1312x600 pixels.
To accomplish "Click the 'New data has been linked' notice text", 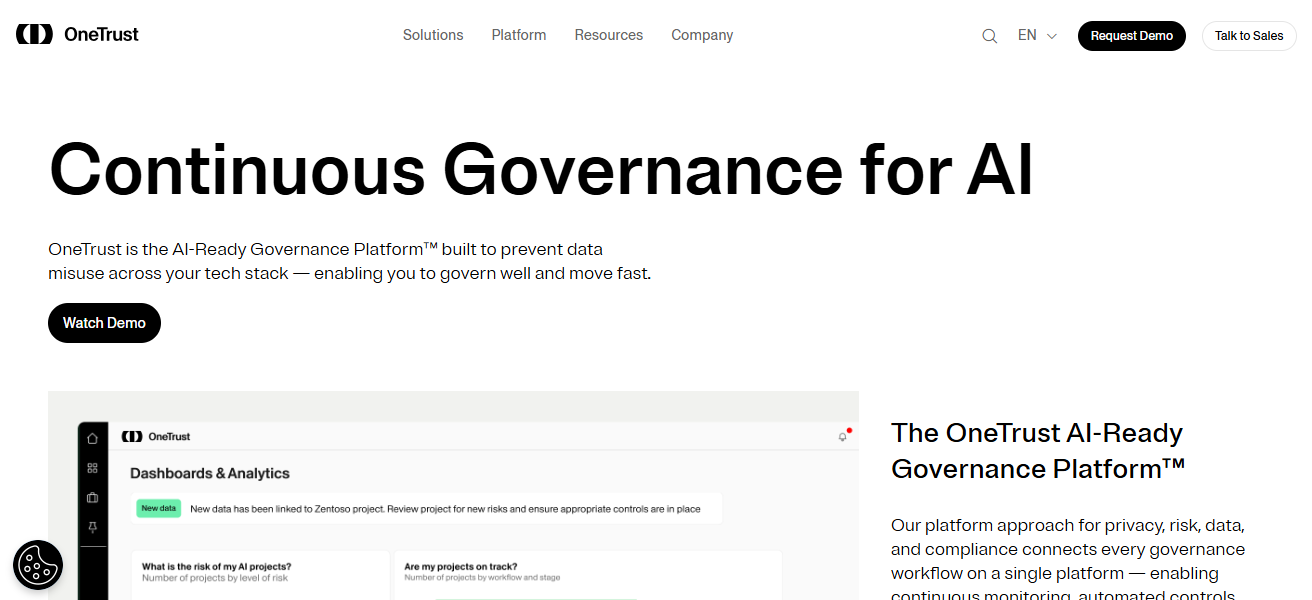I will click(x=445, y=509).
